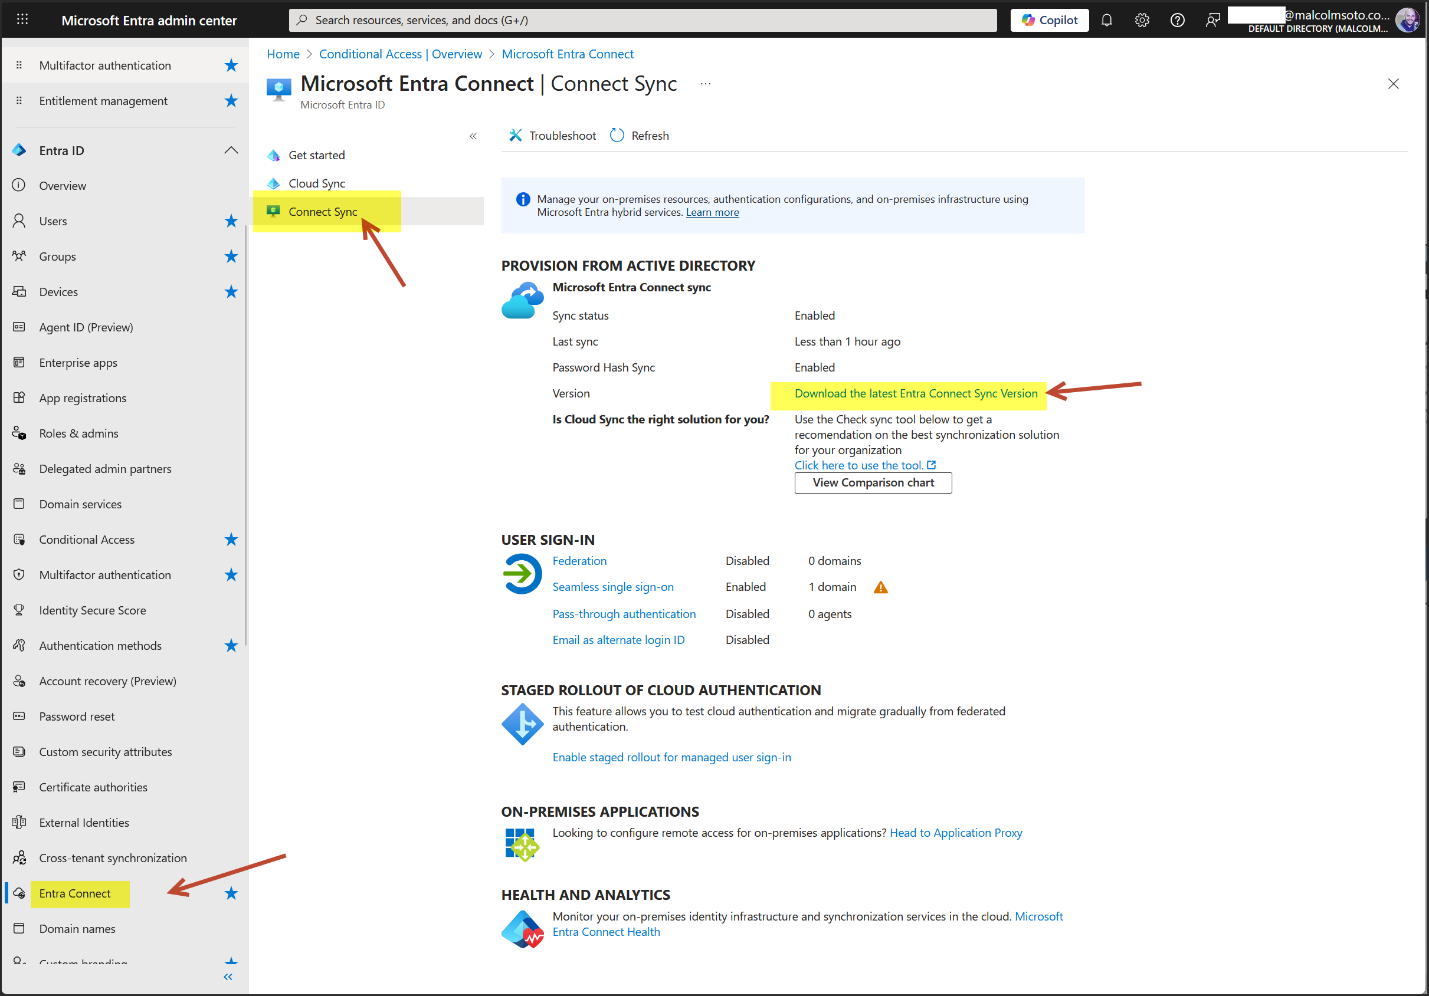Click the View Comparison chart button
Viewport: 1429px width, 996px height.
[x=873, y=483]
